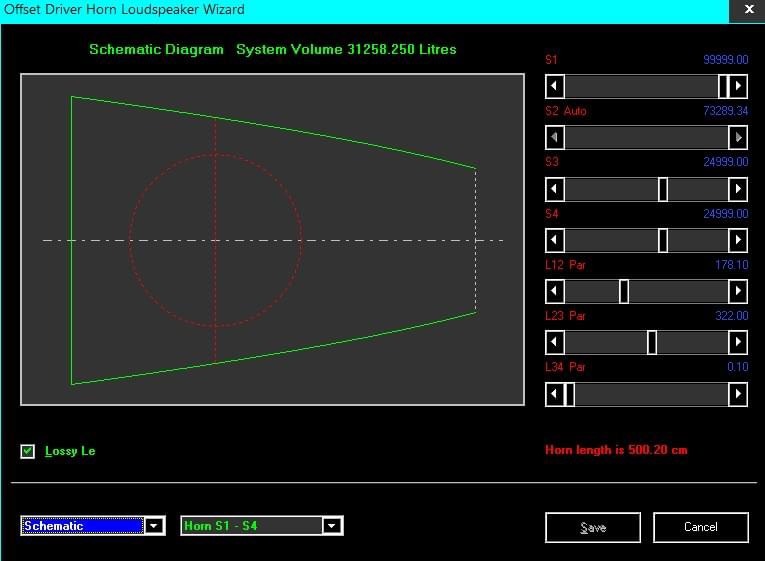This screenshot has width=765, height=561.
Task: Click the S2 Auto label
Action: (x=566, y=111)
